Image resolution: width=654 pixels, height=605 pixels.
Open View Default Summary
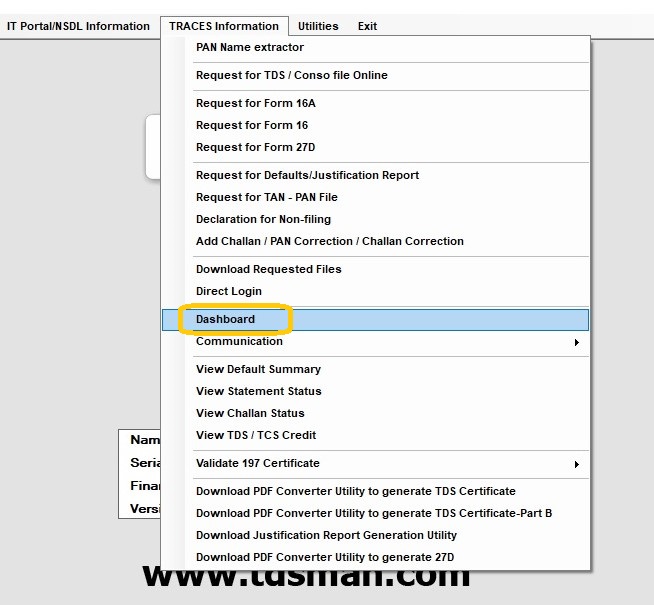(x=258, y=370)
